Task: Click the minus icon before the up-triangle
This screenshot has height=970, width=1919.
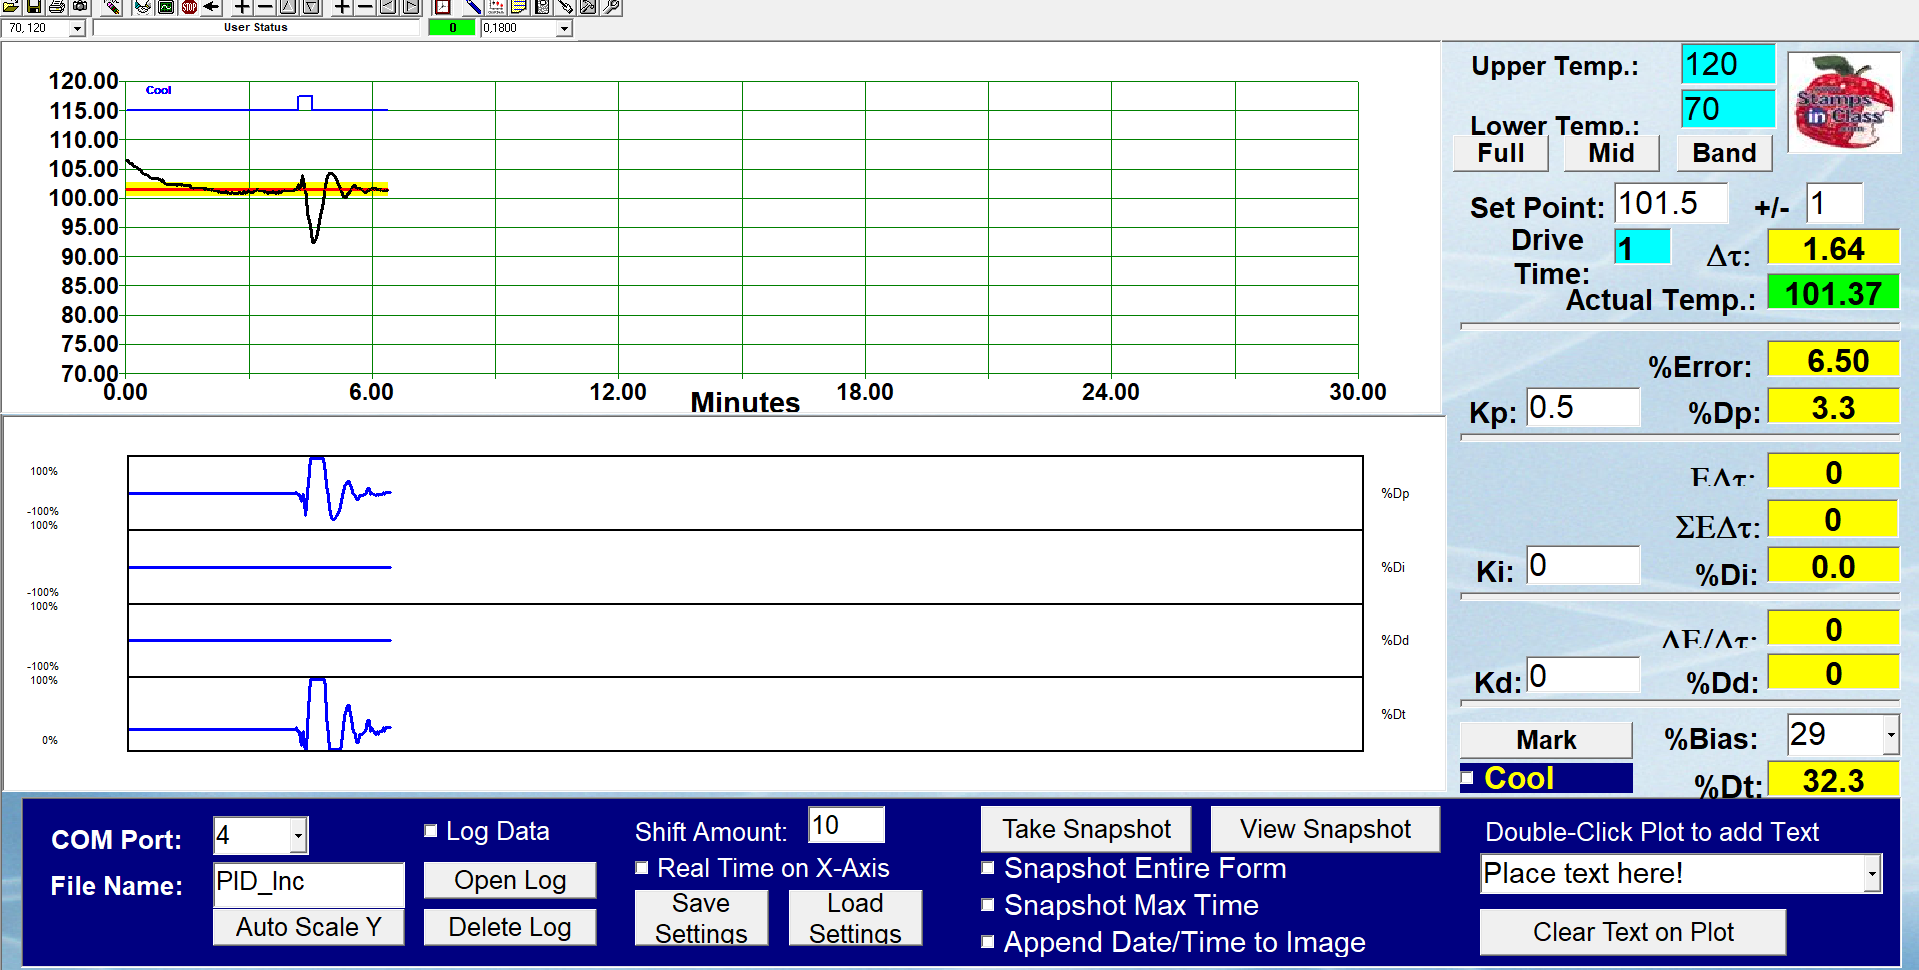Action: (265, 7)
